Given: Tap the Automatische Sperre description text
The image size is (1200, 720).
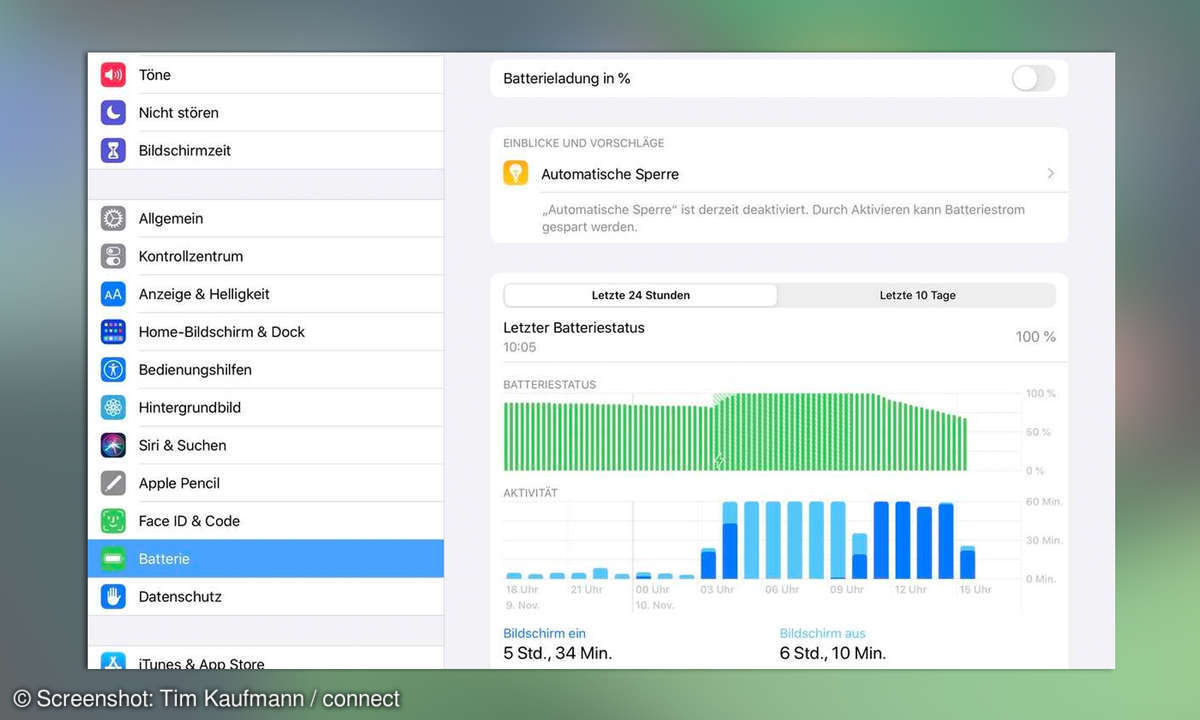Looking at the screenshot, I should pyautogui.click(x=783, y=218).
